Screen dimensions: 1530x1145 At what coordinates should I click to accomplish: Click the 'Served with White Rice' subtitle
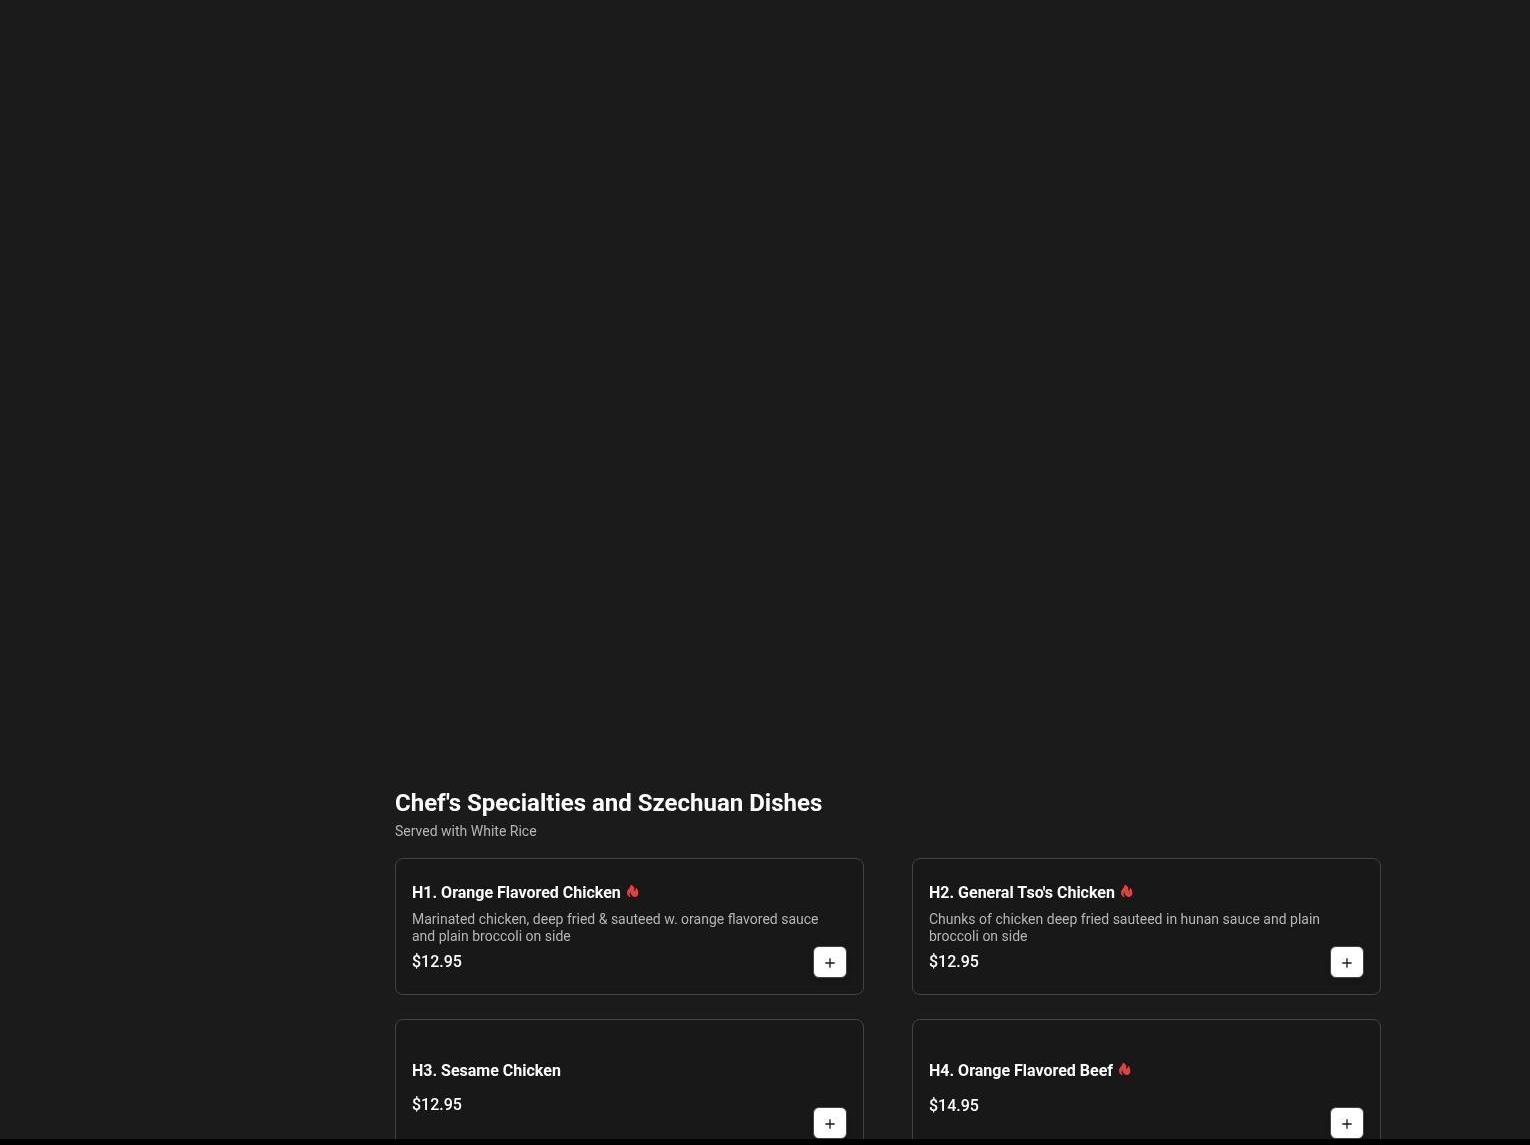coord(465,831)
